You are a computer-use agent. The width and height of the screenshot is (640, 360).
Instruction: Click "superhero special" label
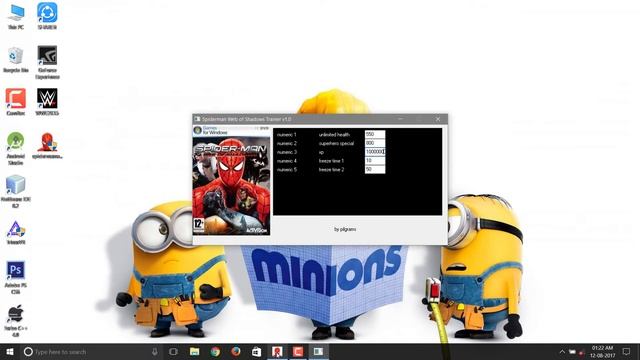[x=336, y=144]
